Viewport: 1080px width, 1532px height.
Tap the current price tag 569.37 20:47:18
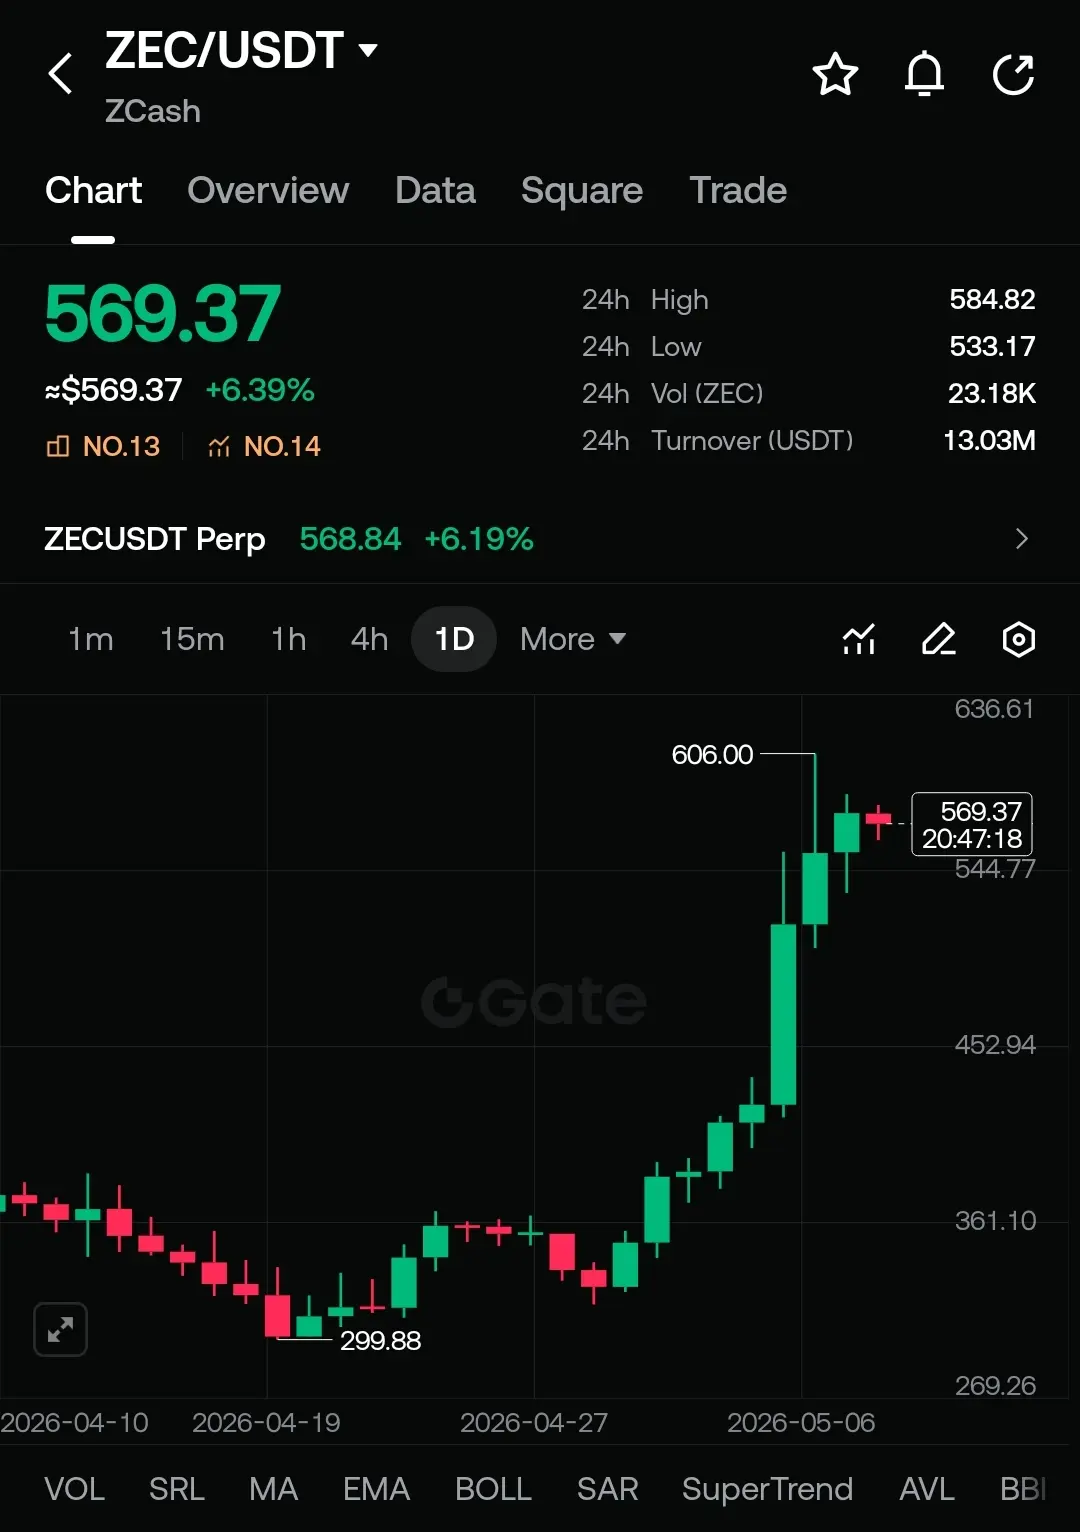pyautogui.click(x=972, y=824)
